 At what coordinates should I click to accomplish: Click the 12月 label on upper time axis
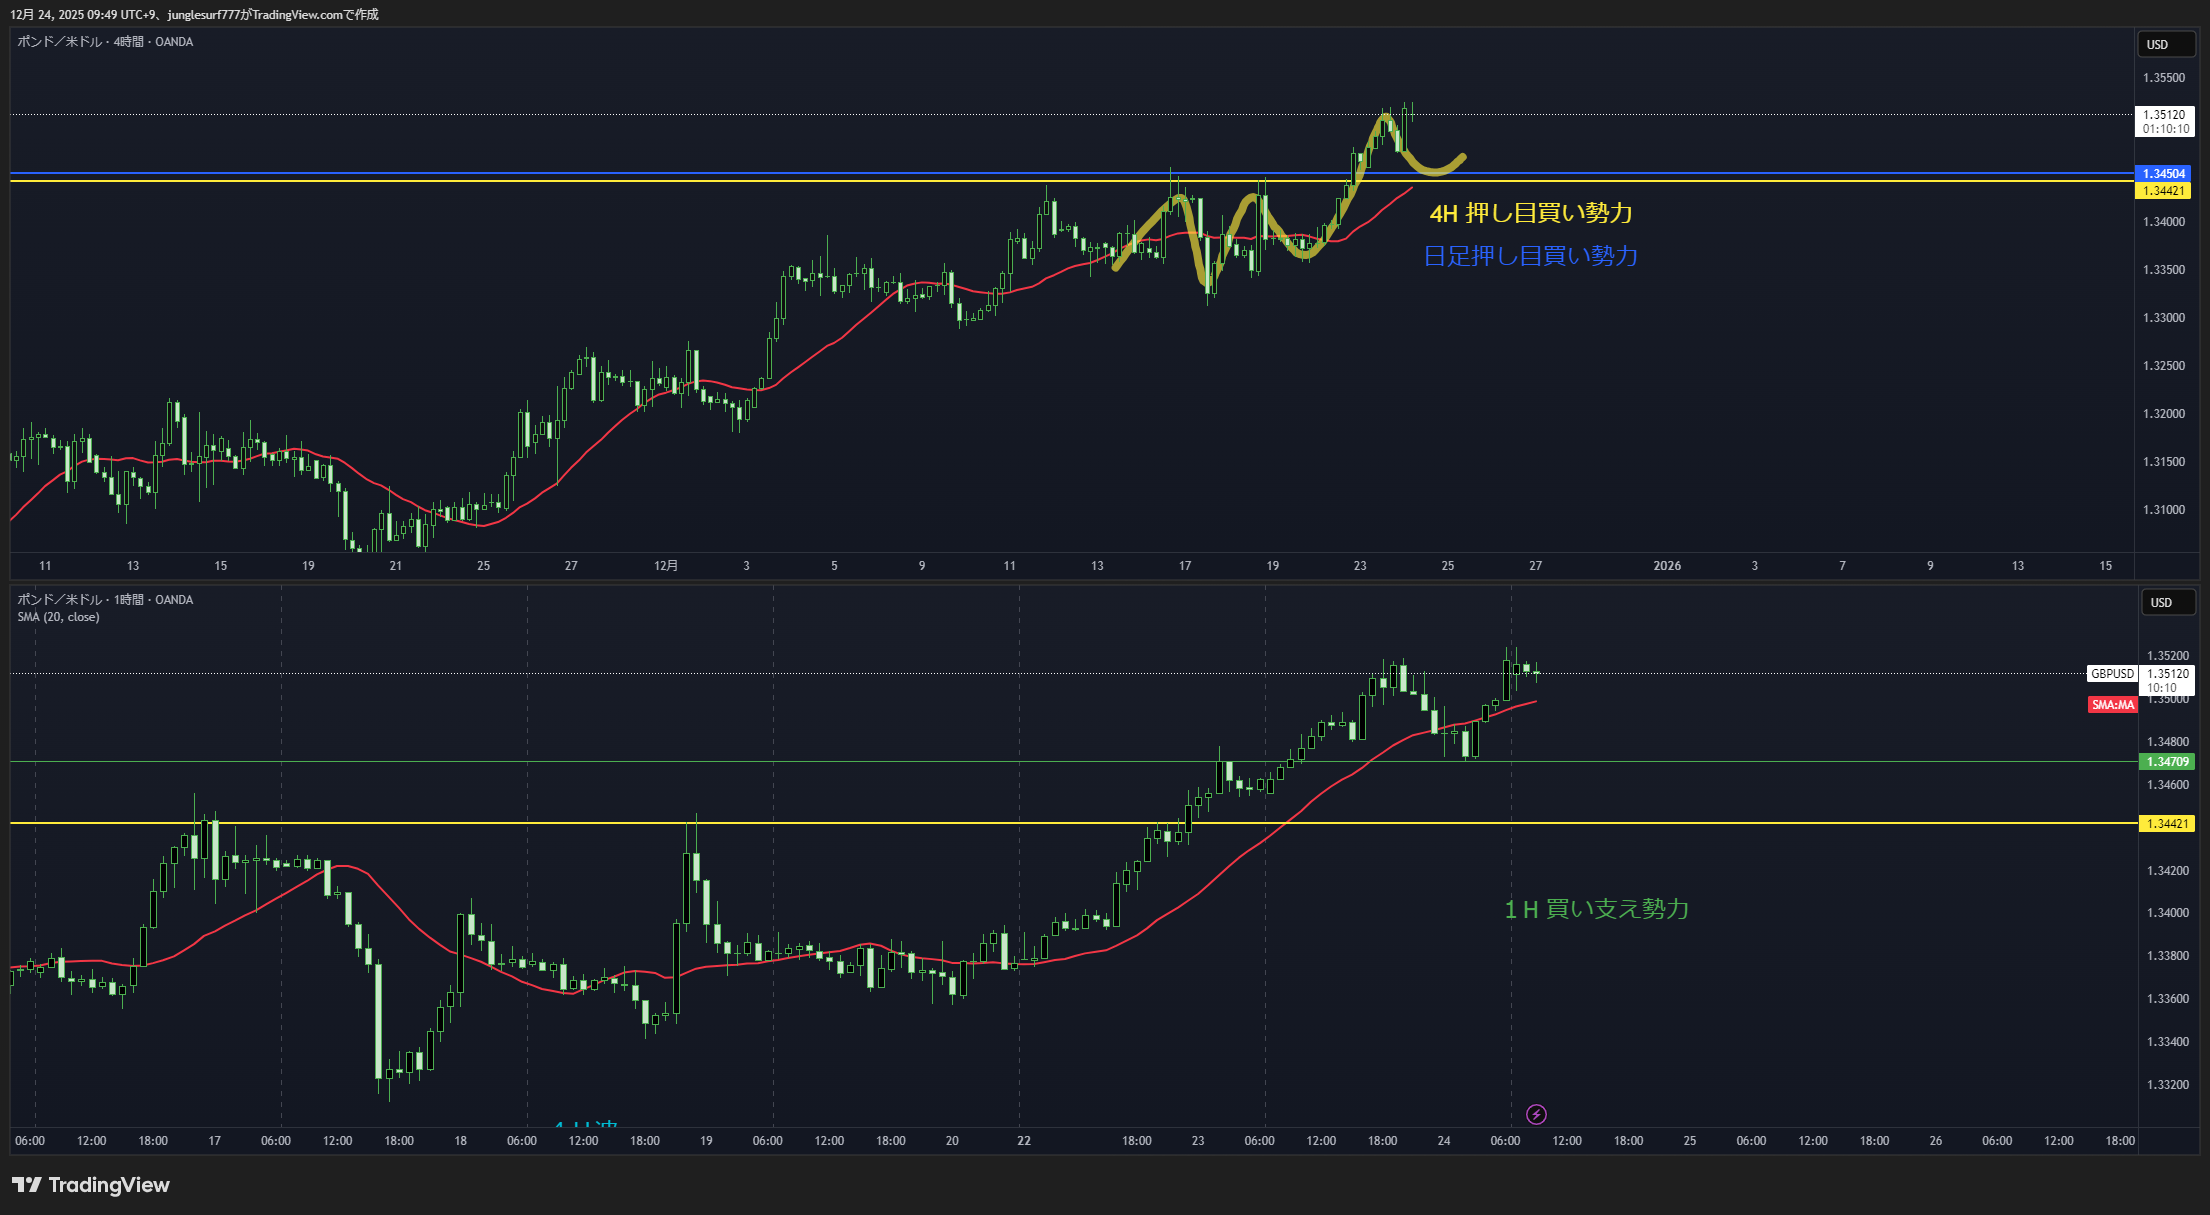point(666,566)
